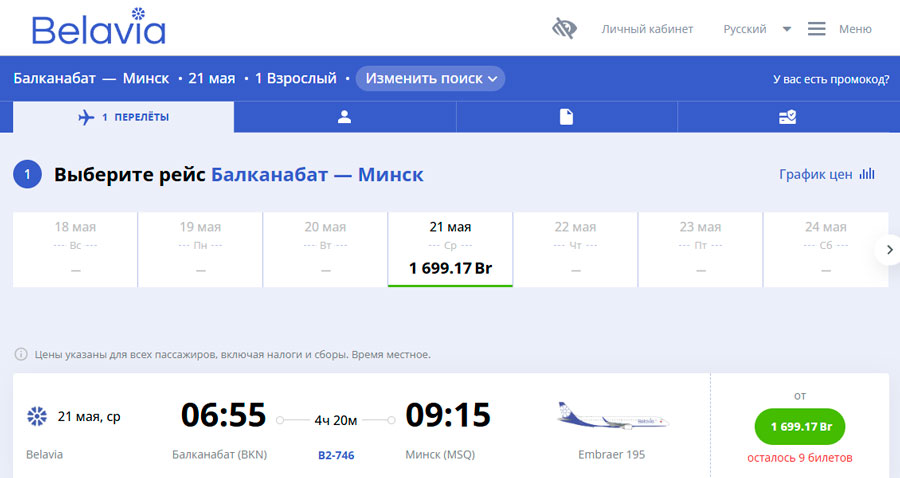This screenshot has width=900, height=478.
Task: Open Личный кабинет link
Action: pos(647,29)
